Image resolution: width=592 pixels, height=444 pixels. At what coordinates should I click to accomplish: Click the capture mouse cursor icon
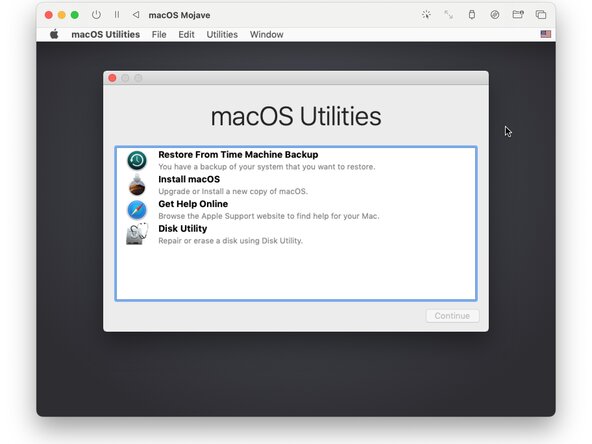pos(426,15)
